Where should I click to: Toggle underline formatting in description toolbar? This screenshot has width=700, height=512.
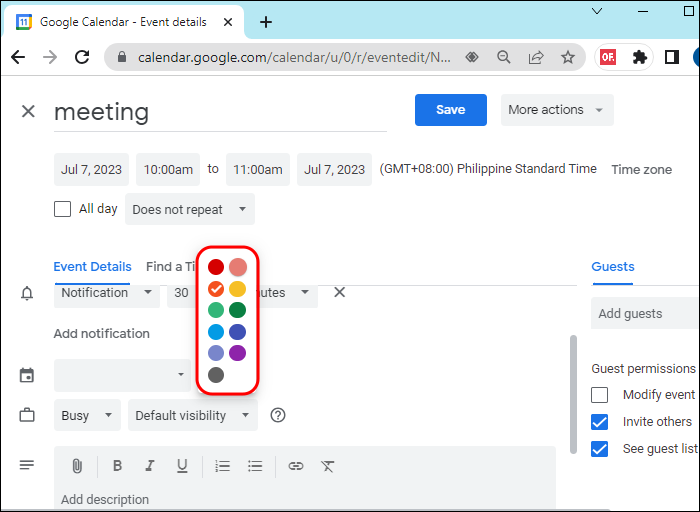[182, 466]
